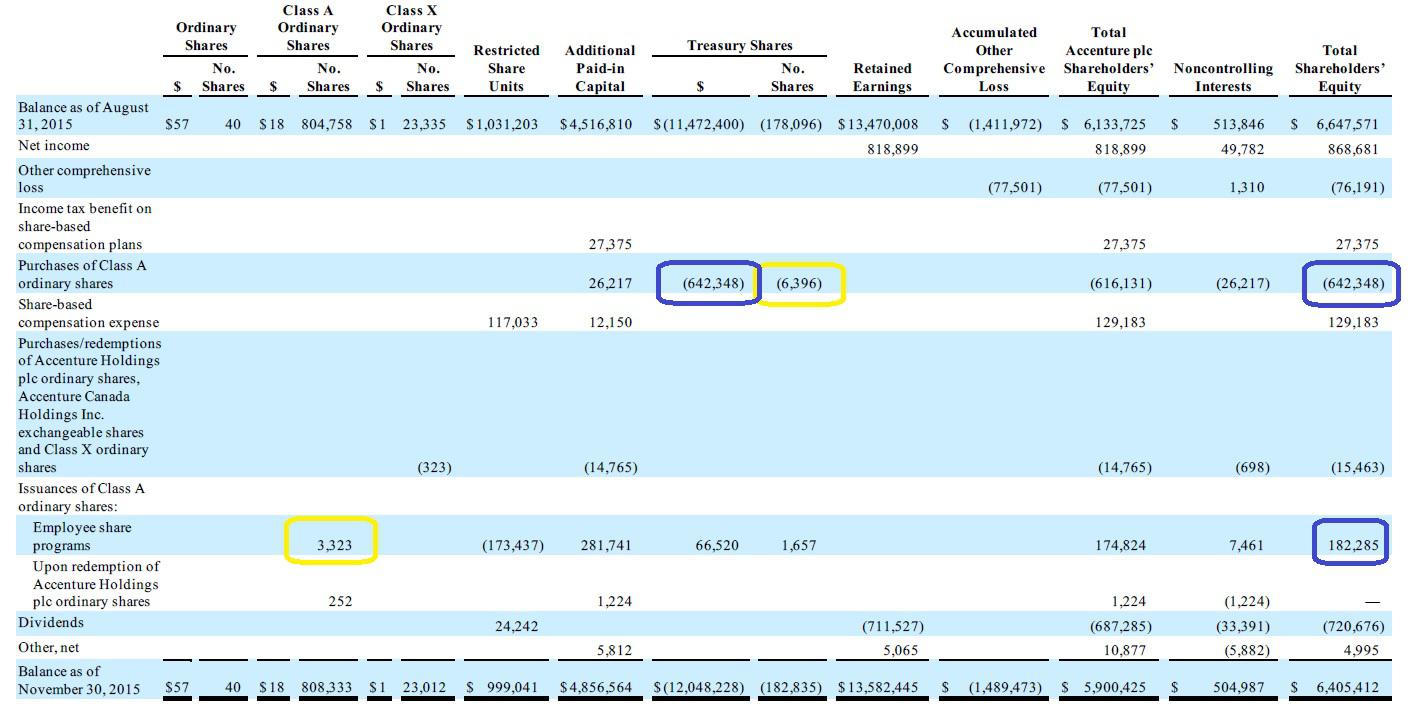Select "Upon redemption of Accenture Holdings plc" label
The image size is (1411, 706).
click(x=96, y=584)
